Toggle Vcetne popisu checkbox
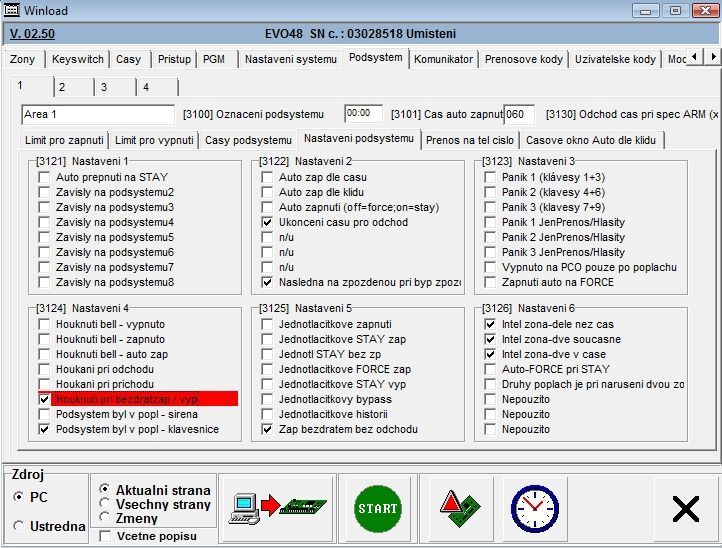Screen dimensions: 722x548 pyautogui.click(x=106, y=537)
